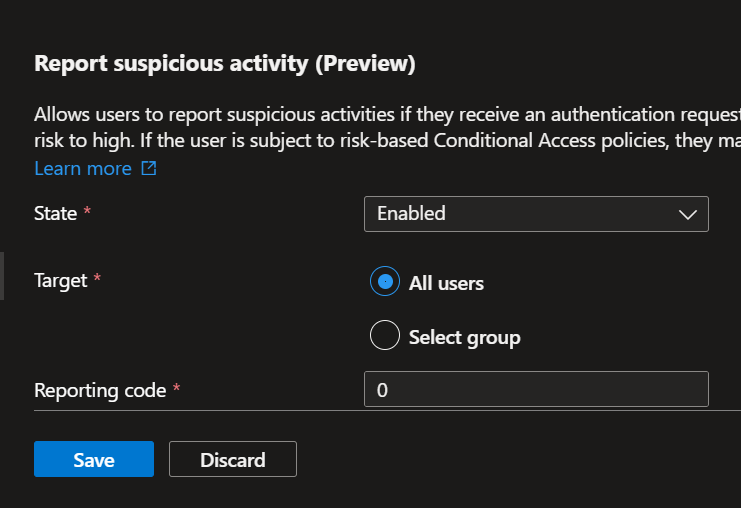Screen dimensions: 741x508
Task: Choose the Select group radio button
Action: tap(385, 336)
